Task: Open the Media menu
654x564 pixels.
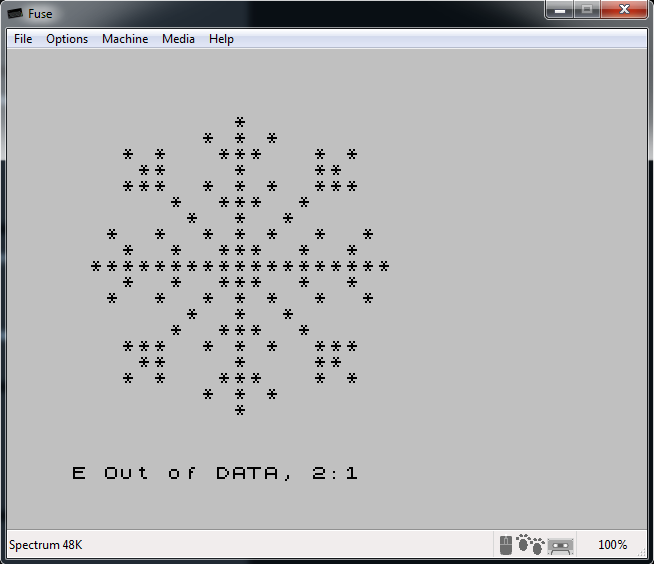Action: 178,39
